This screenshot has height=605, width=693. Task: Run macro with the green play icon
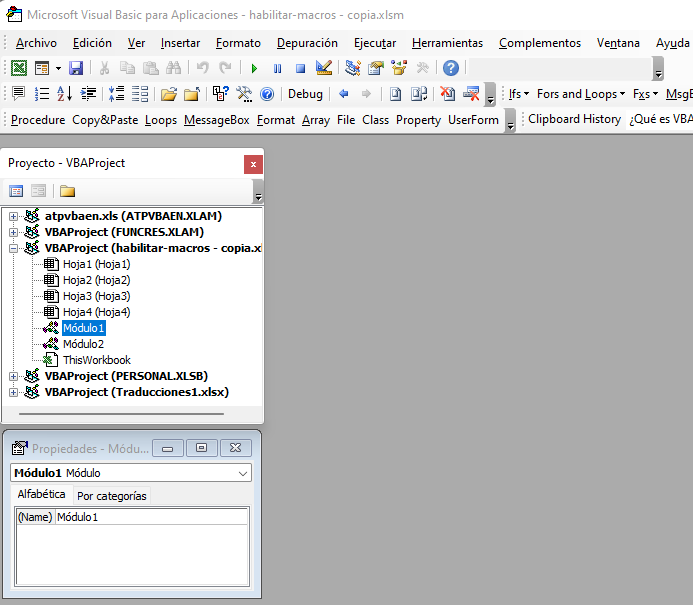tap(254, 68)
